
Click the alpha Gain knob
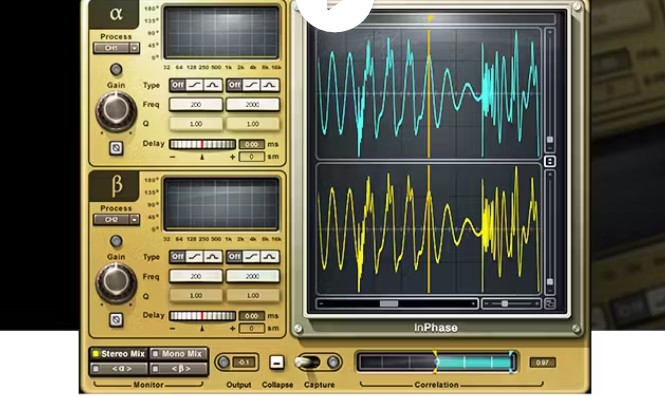tap(116, 110)
